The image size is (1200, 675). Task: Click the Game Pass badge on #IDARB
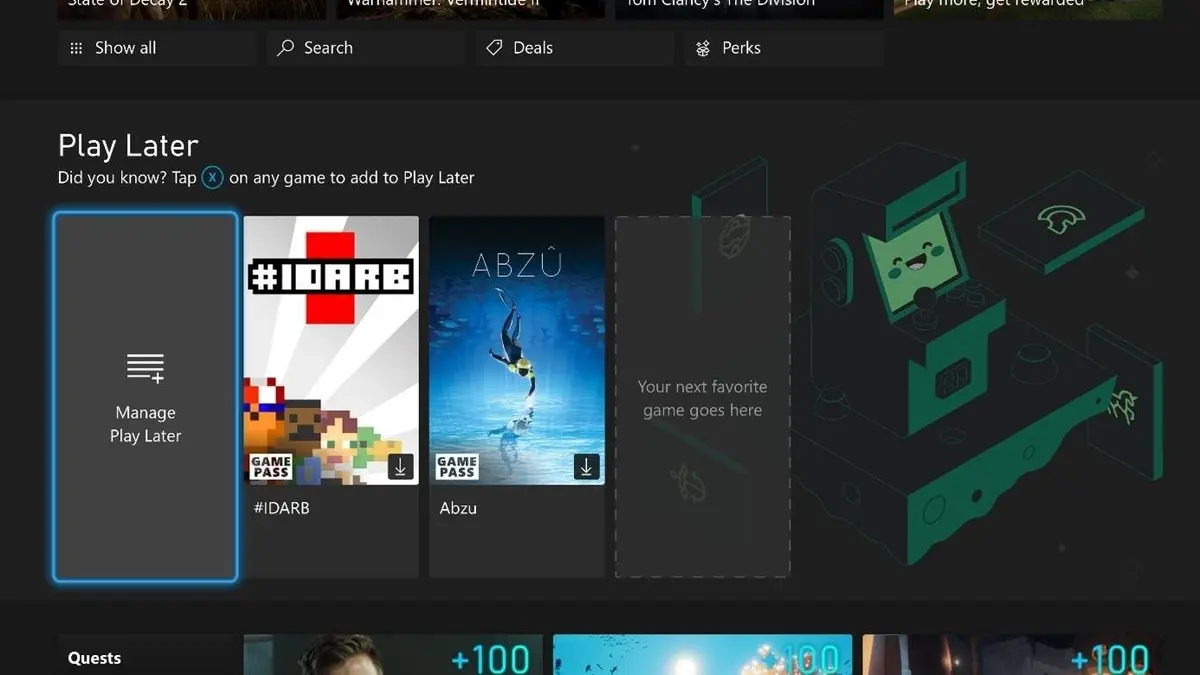(270, 466)
